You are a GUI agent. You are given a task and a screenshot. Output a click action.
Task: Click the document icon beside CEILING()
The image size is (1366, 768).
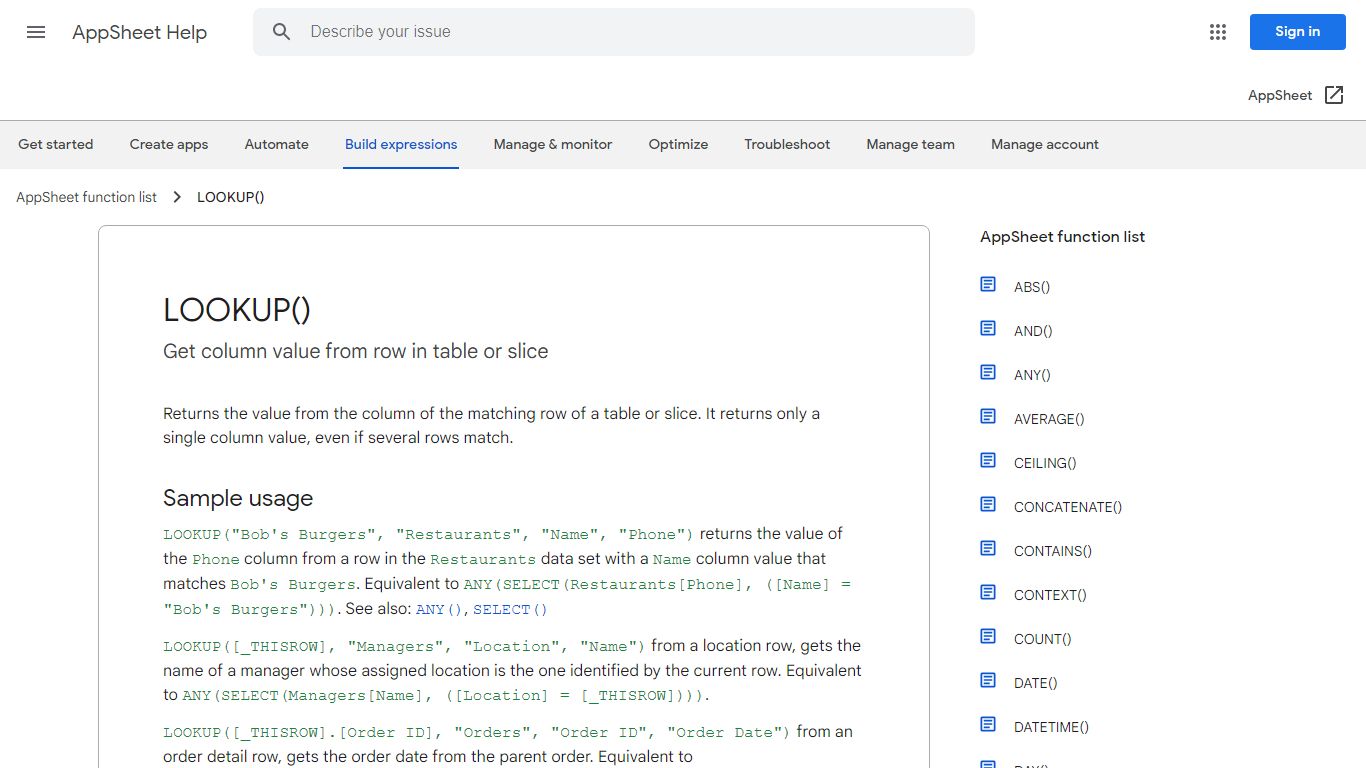[x=988, y=461]
